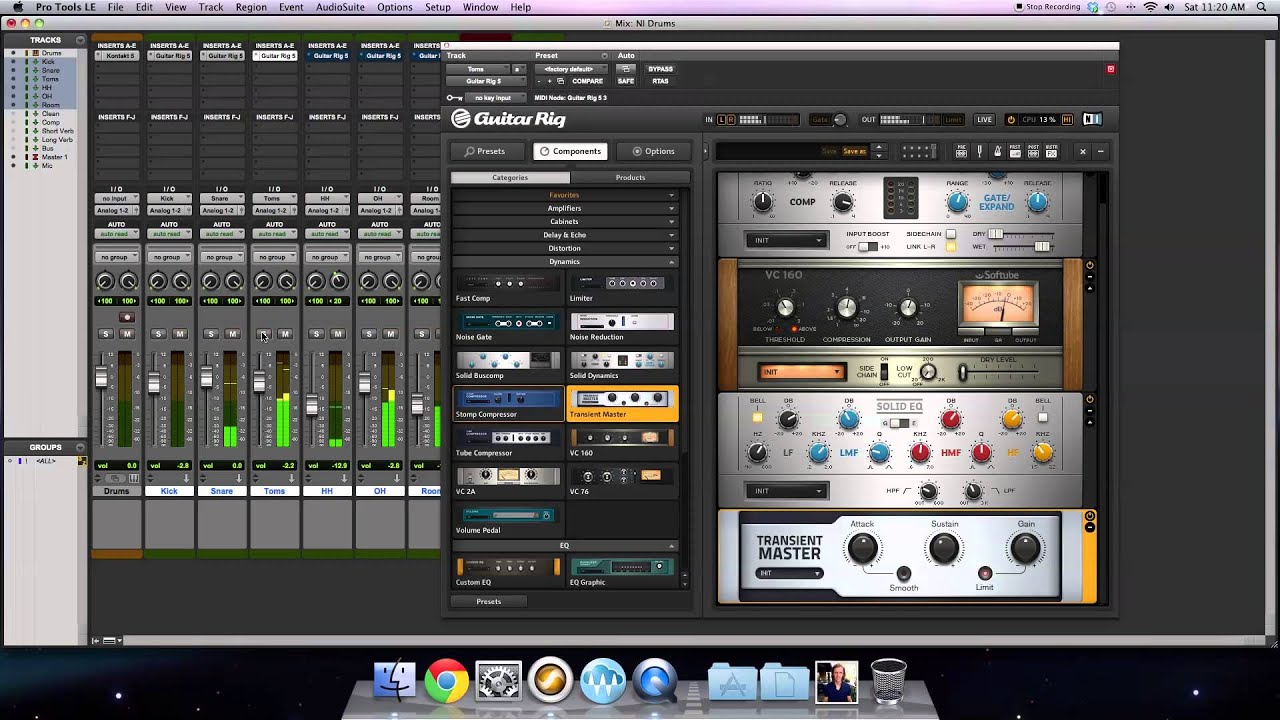Select the VC 2A component
Screen dimensions: 1280x720
tap(508, 481)
